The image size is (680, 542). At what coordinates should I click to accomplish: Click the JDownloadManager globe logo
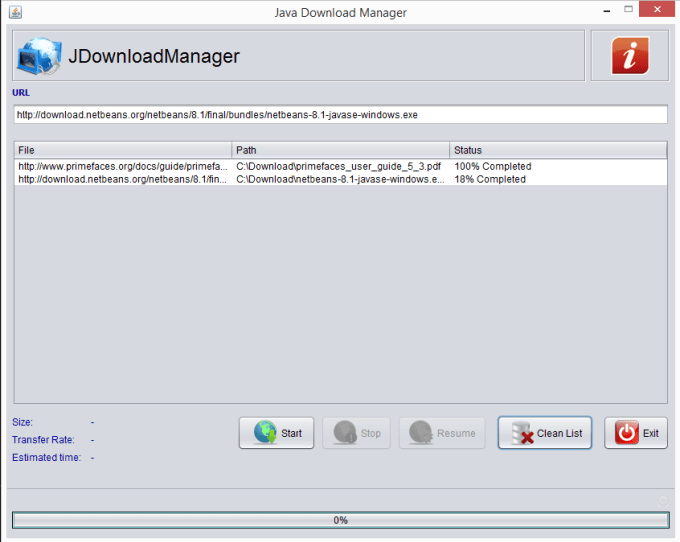tap(39, 56)
